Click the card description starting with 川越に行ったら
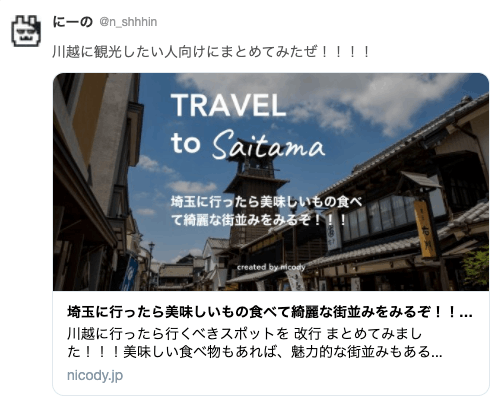 [x=255, y=342]
